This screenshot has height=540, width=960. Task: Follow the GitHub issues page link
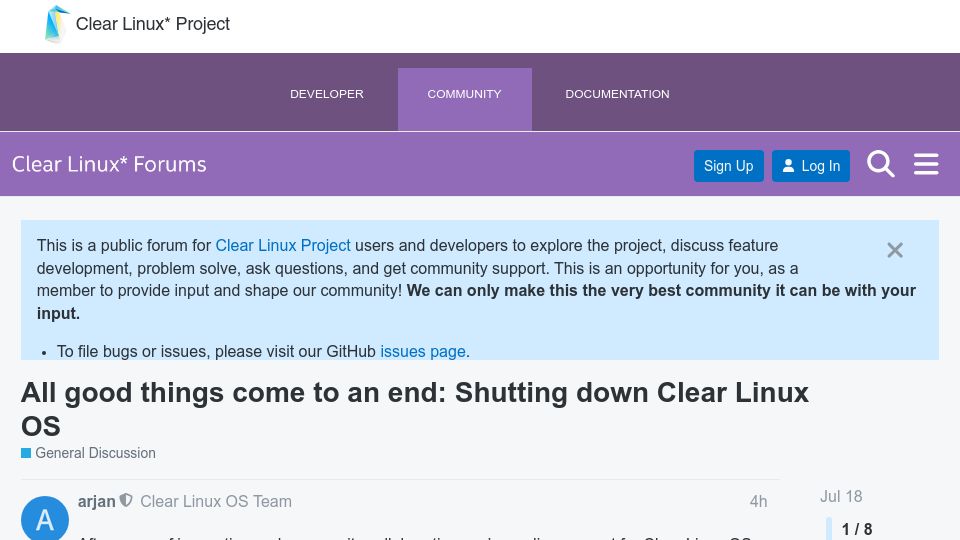423,351
